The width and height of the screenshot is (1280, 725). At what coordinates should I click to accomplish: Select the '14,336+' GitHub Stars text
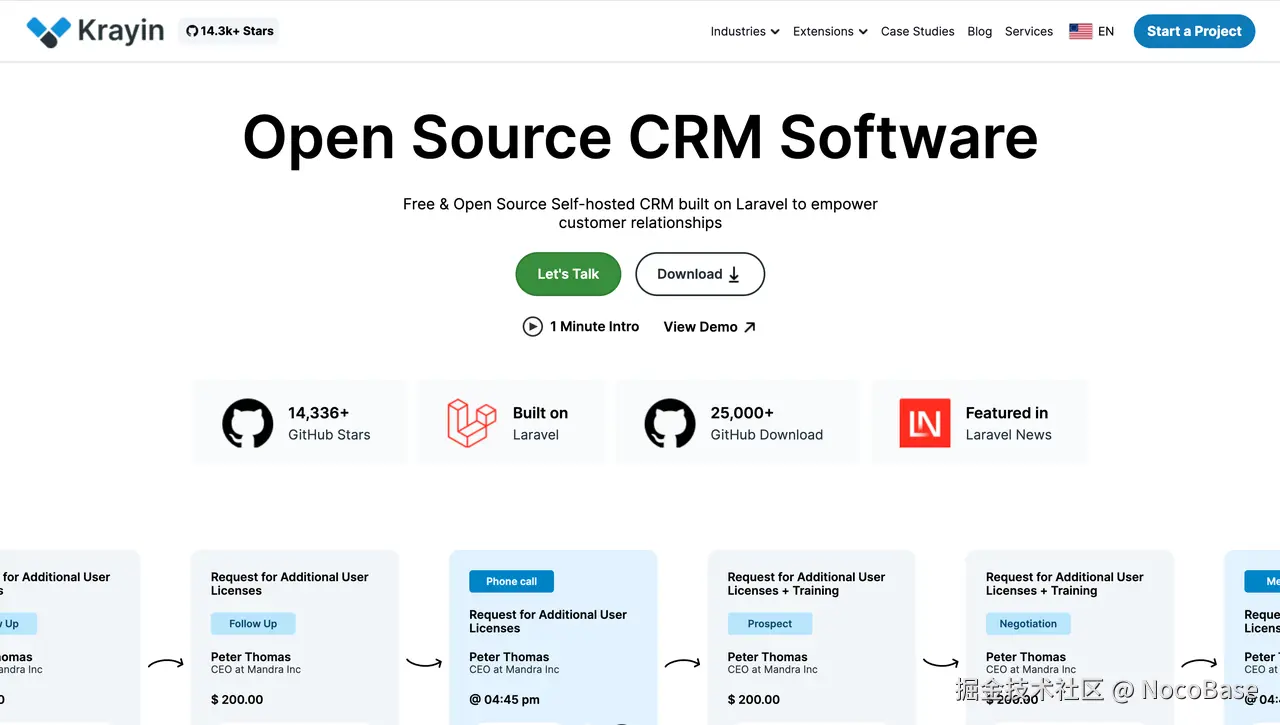(x=319, y=412)
